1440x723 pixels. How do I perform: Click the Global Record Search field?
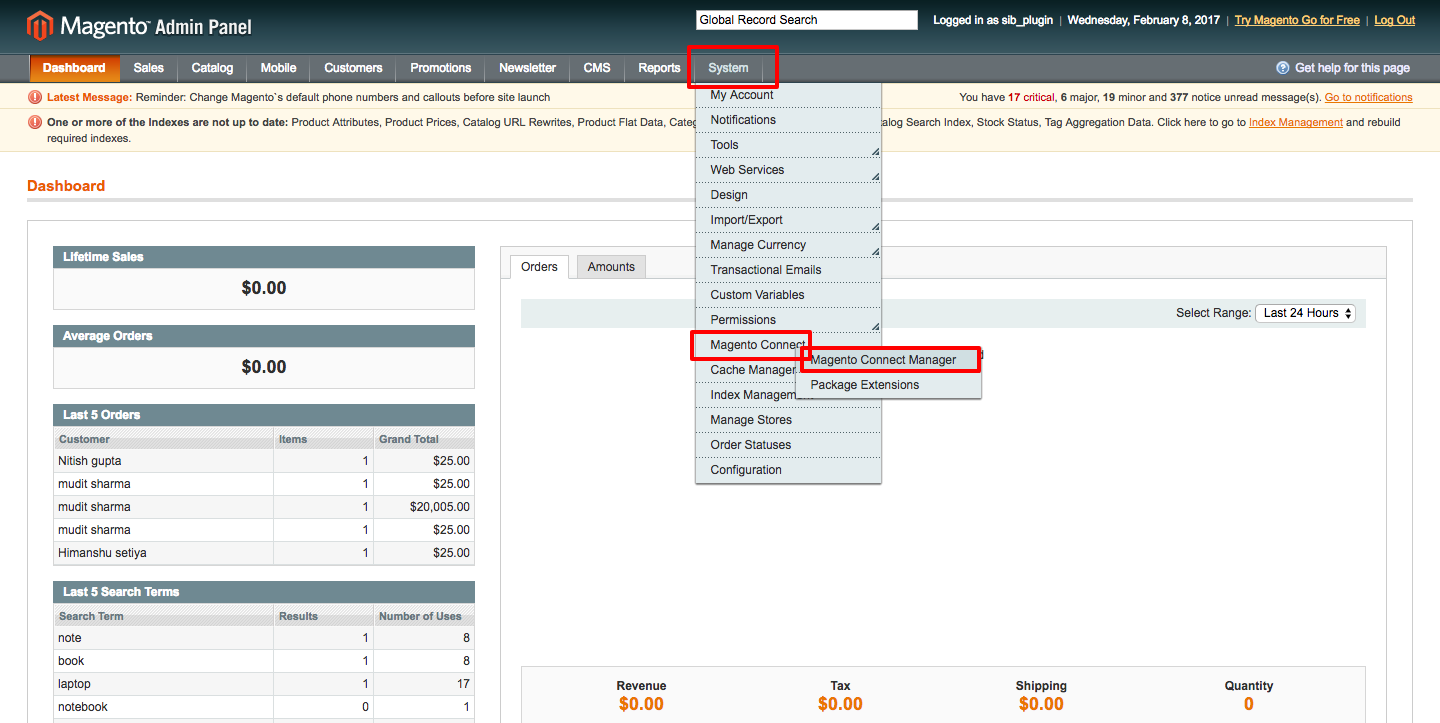click(806, 20)
